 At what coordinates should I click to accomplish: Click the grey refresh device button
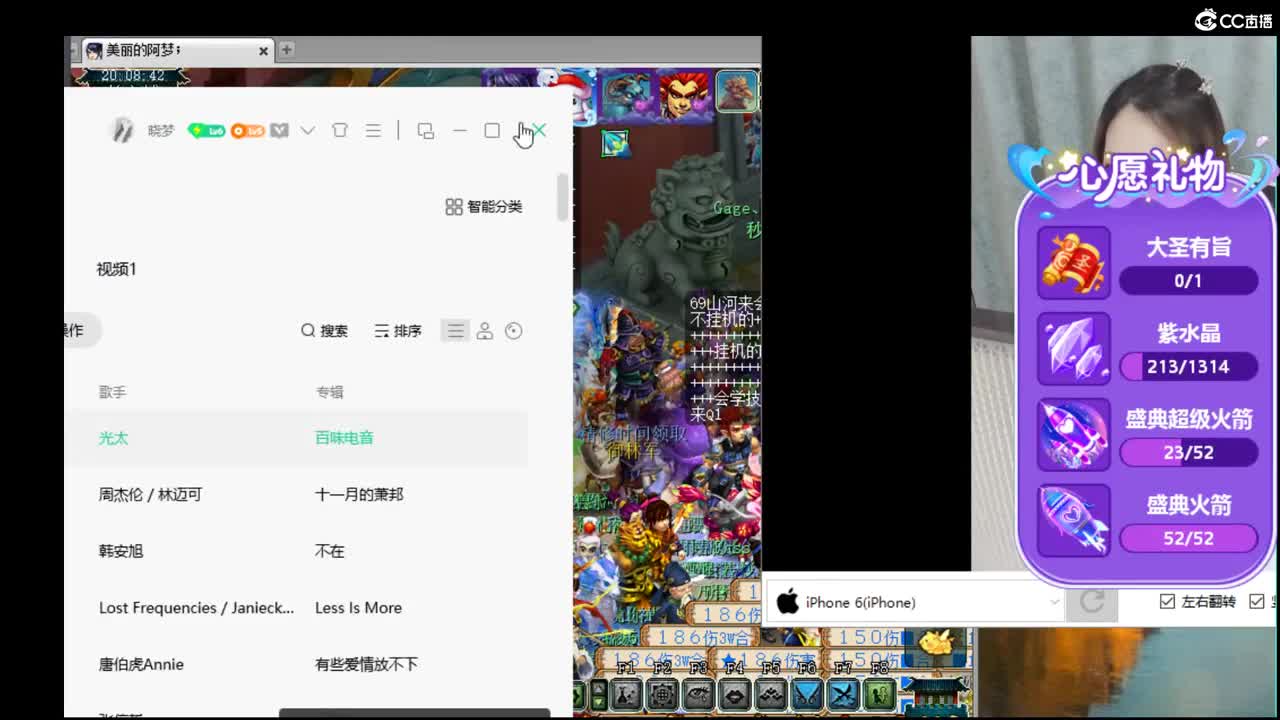1092,601
